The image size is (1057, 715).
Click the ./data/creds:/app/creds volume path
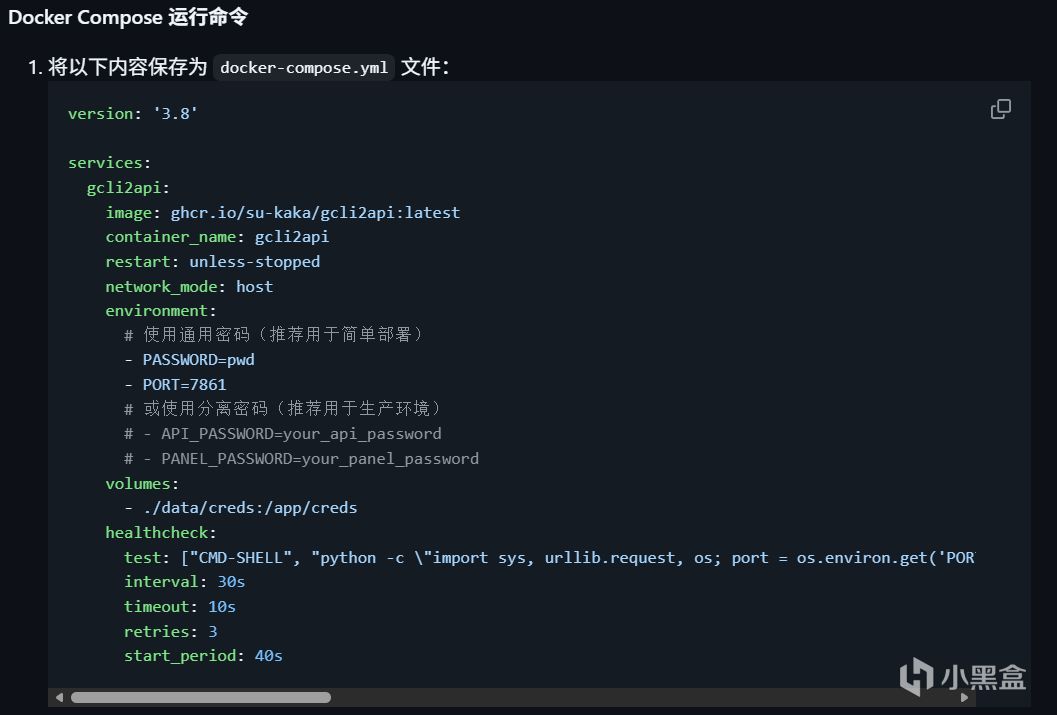(x=250, y=508)
